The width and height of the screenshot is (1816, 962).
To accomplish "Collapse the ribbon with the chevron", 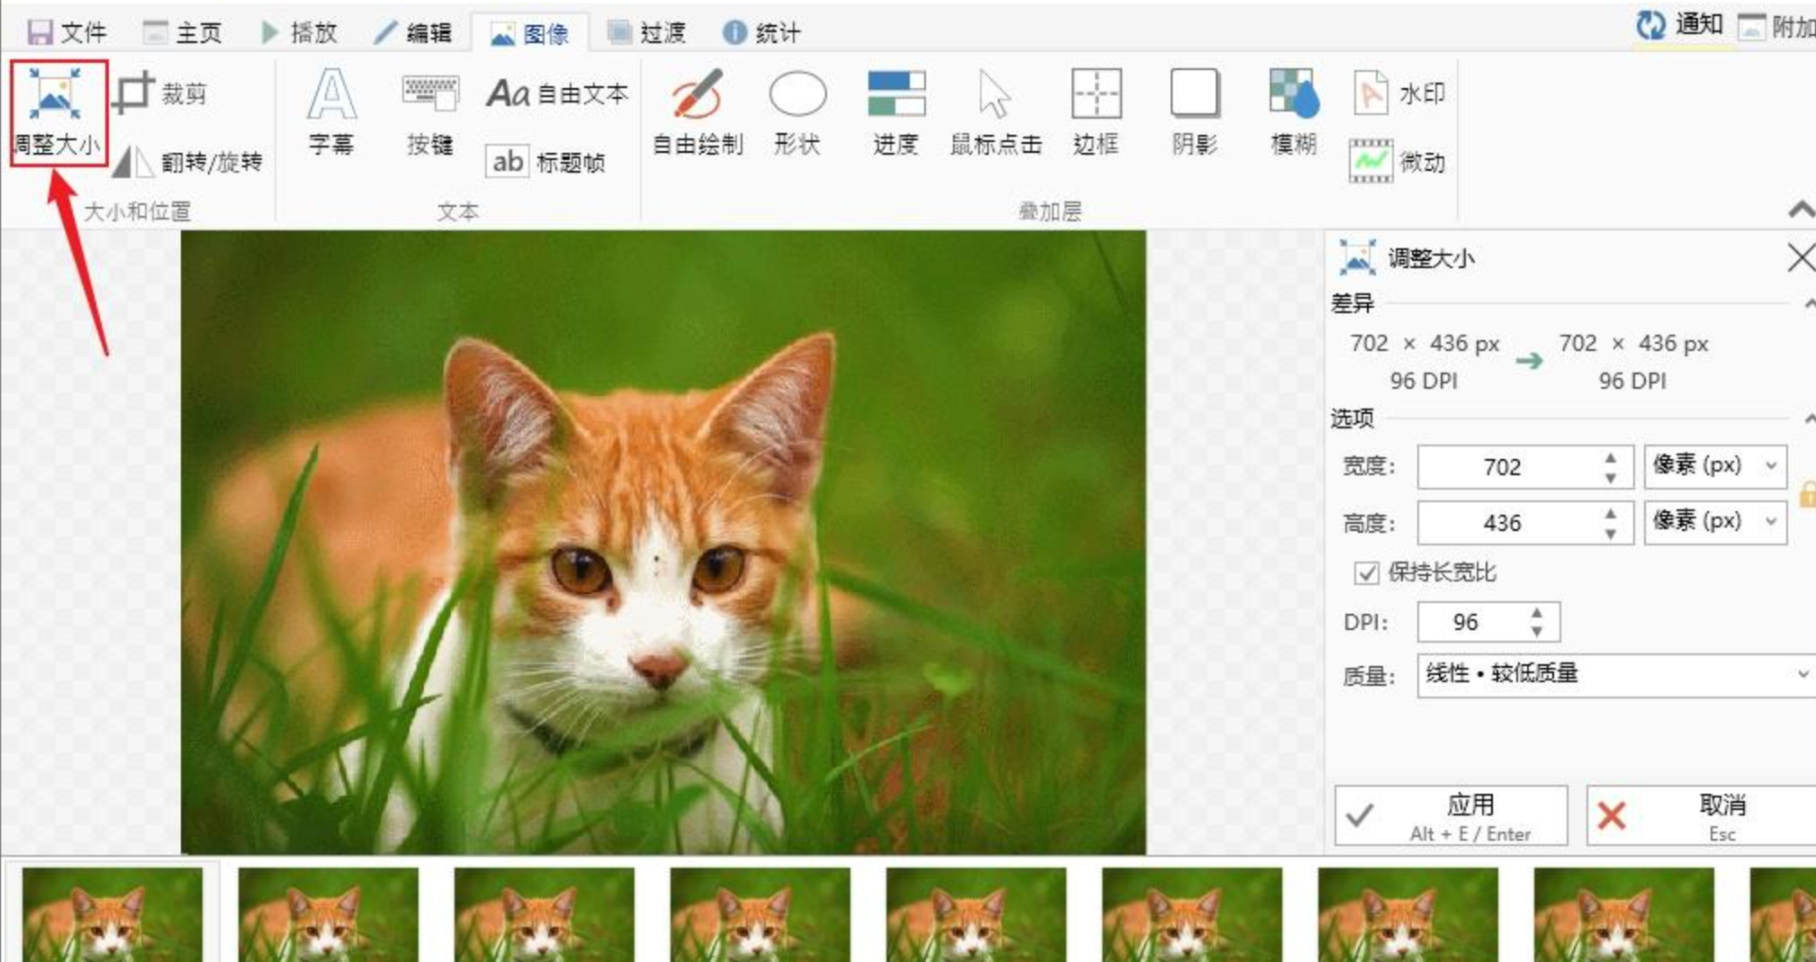I will click(x=1801, y=210).
